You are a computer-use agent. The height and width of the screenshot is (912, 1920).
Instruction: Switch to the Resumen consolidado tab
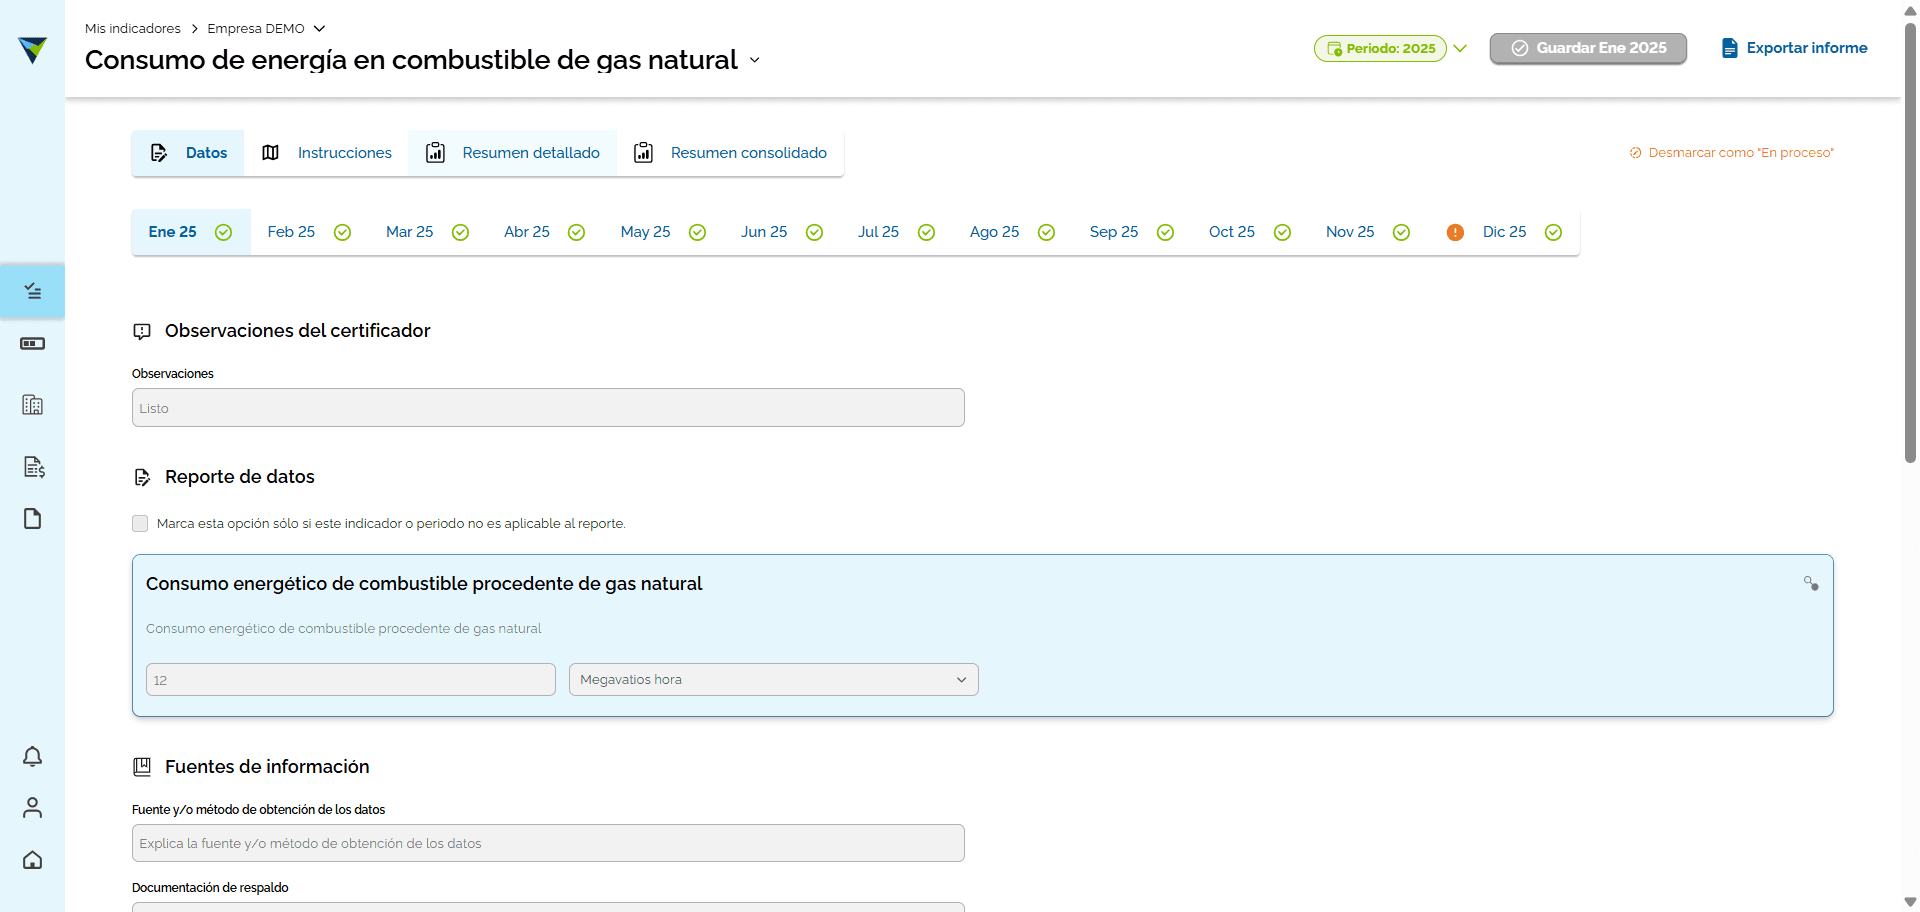[x=730, y=153]
